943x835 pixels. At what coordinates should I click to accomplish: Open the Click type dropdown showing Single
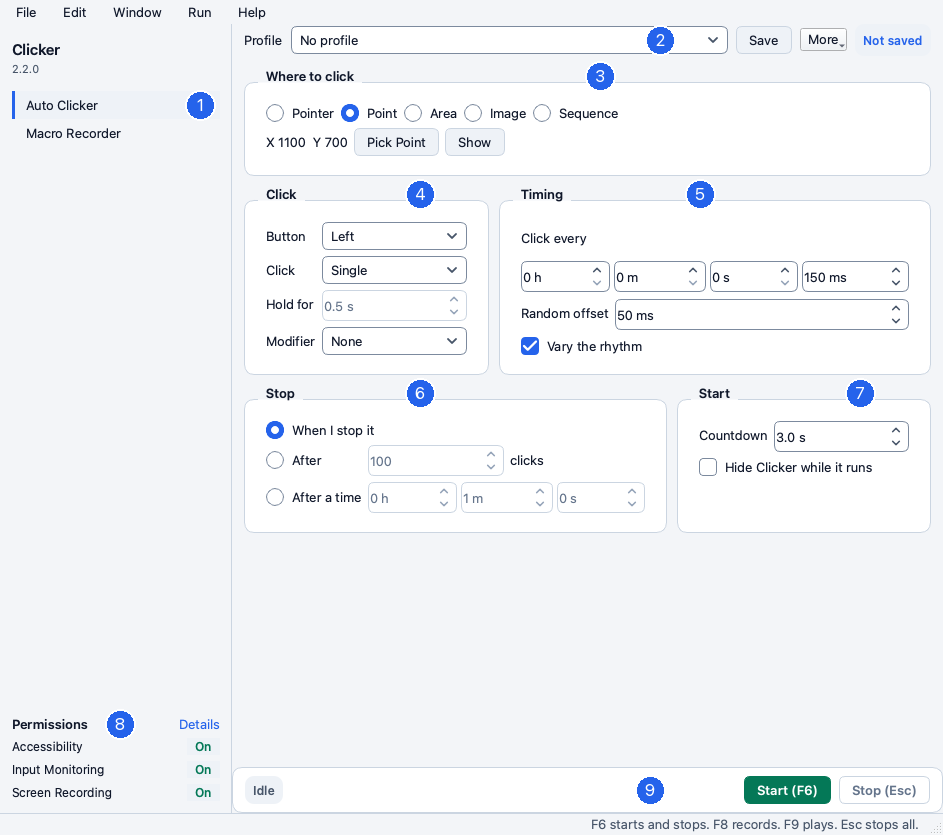coord(395,270)
